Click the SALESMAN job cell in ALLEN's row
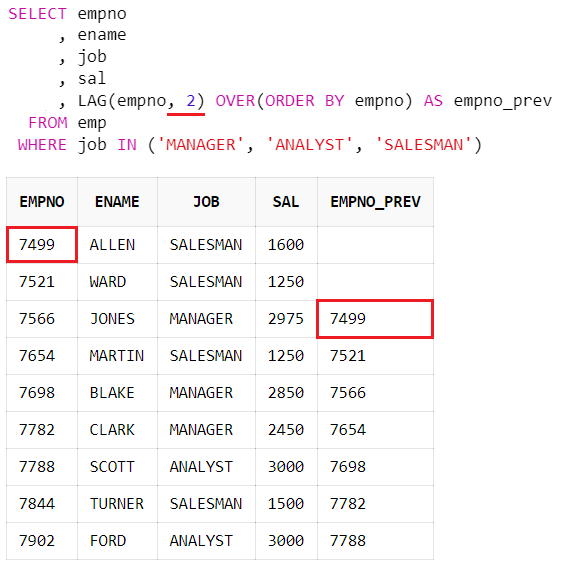This screenshot has width=564, height=566. 206,245
